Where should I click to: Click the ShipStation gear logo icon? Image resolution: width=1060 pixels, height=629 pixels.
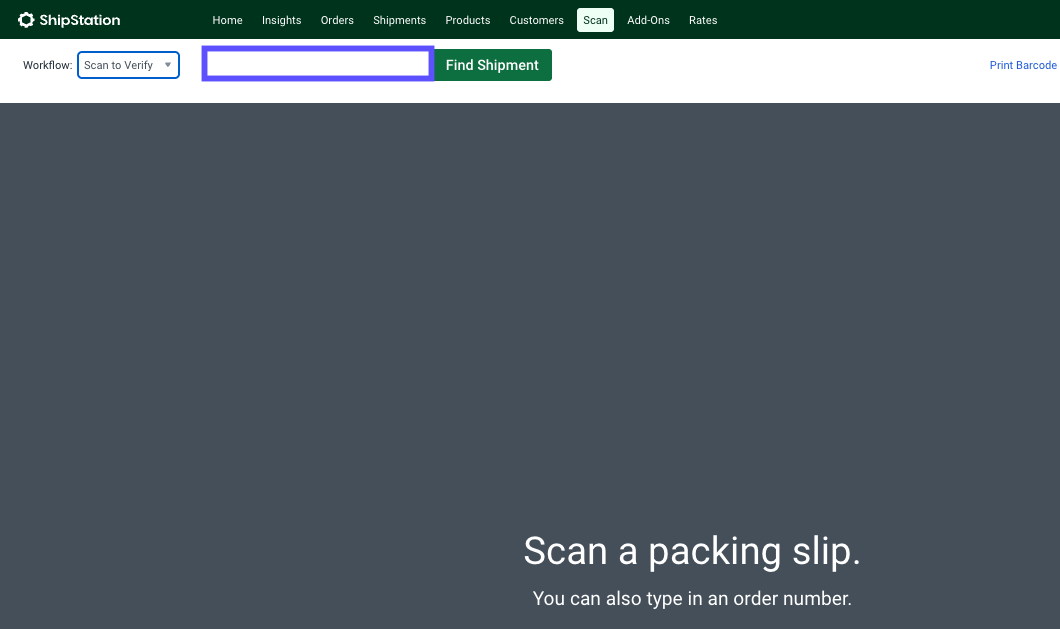pos(26,20)
